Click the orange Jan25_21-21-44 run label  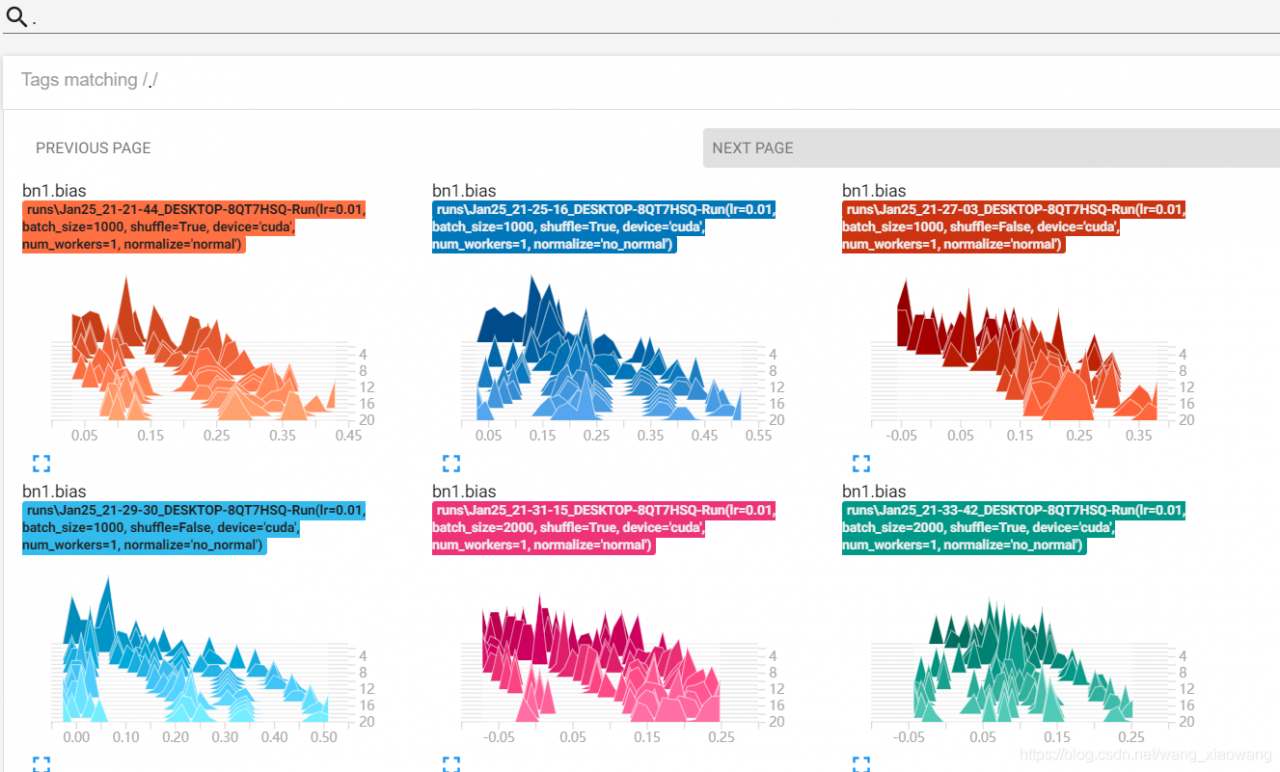click(x=195, y=226)
